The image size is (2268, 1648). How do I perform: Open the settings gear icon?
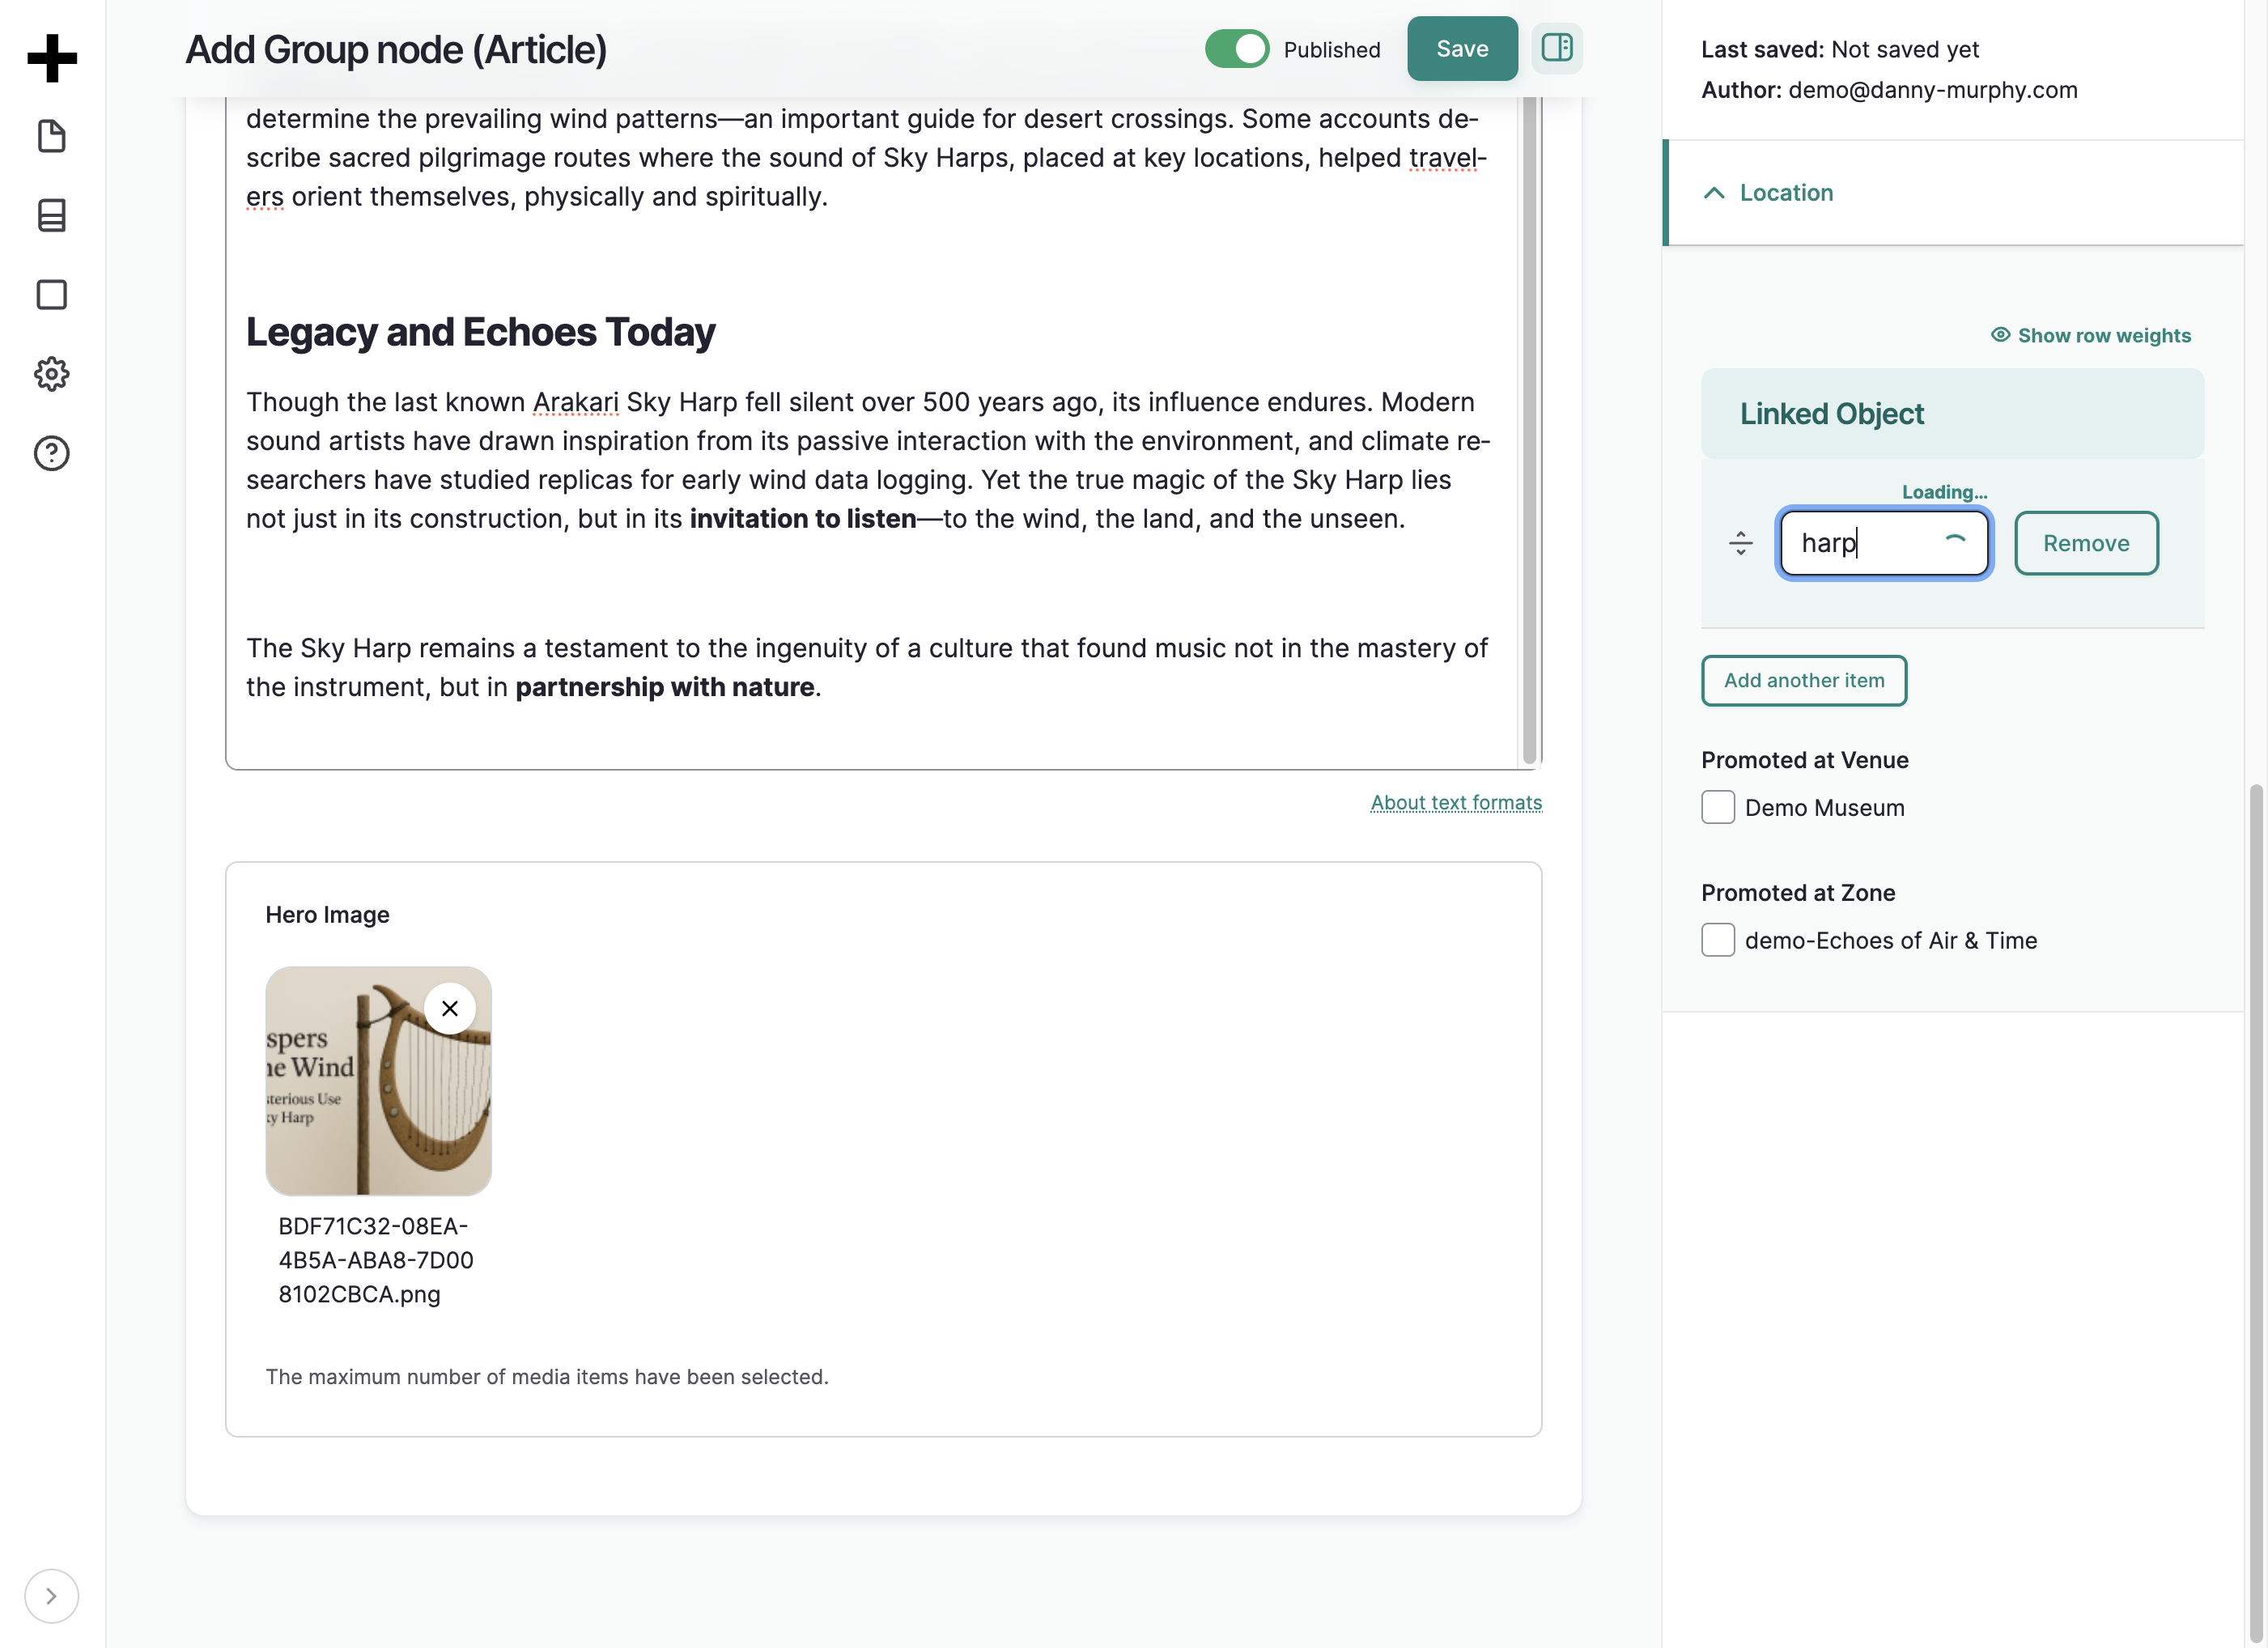pos(52,374)
